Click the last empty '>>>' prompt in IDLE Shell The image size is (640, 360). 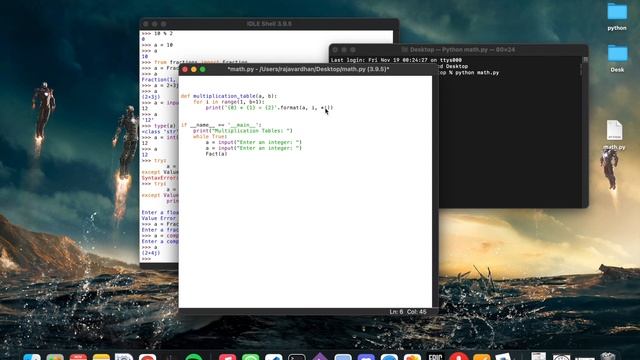(146, 259)
